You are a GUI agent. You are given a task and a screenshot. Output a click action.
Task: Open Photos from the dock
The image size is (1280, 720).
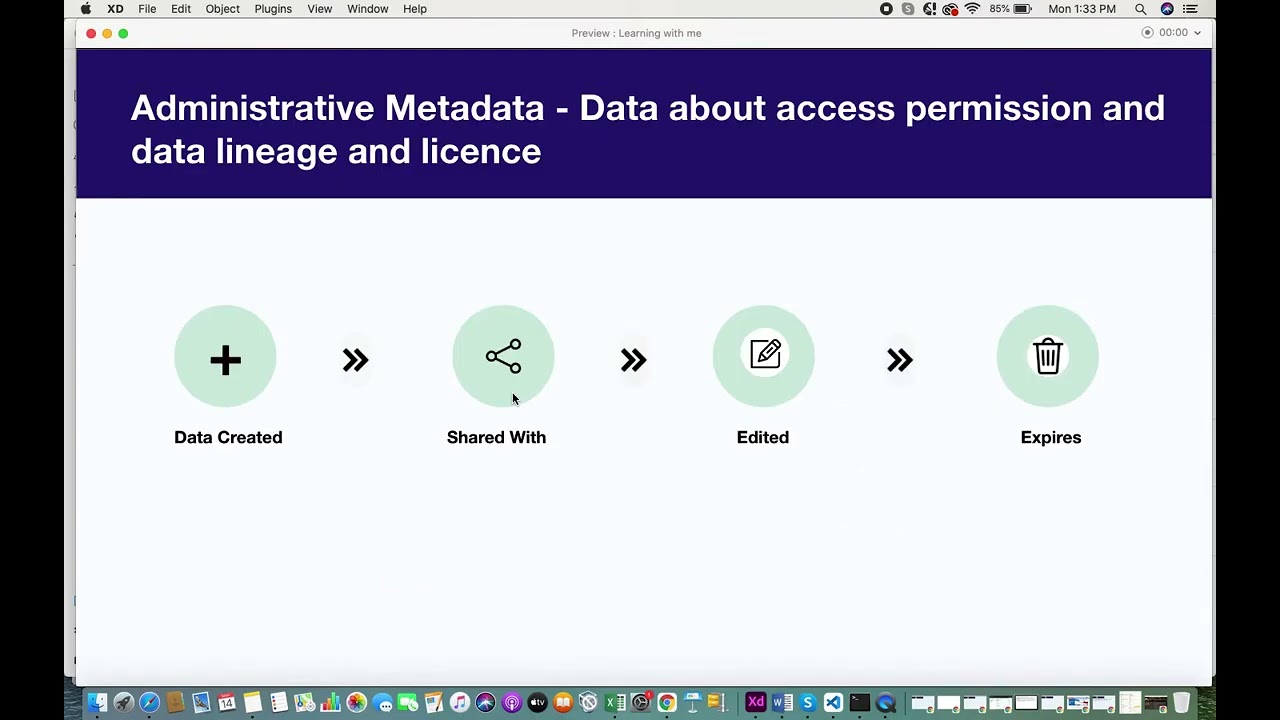(357, 703)
